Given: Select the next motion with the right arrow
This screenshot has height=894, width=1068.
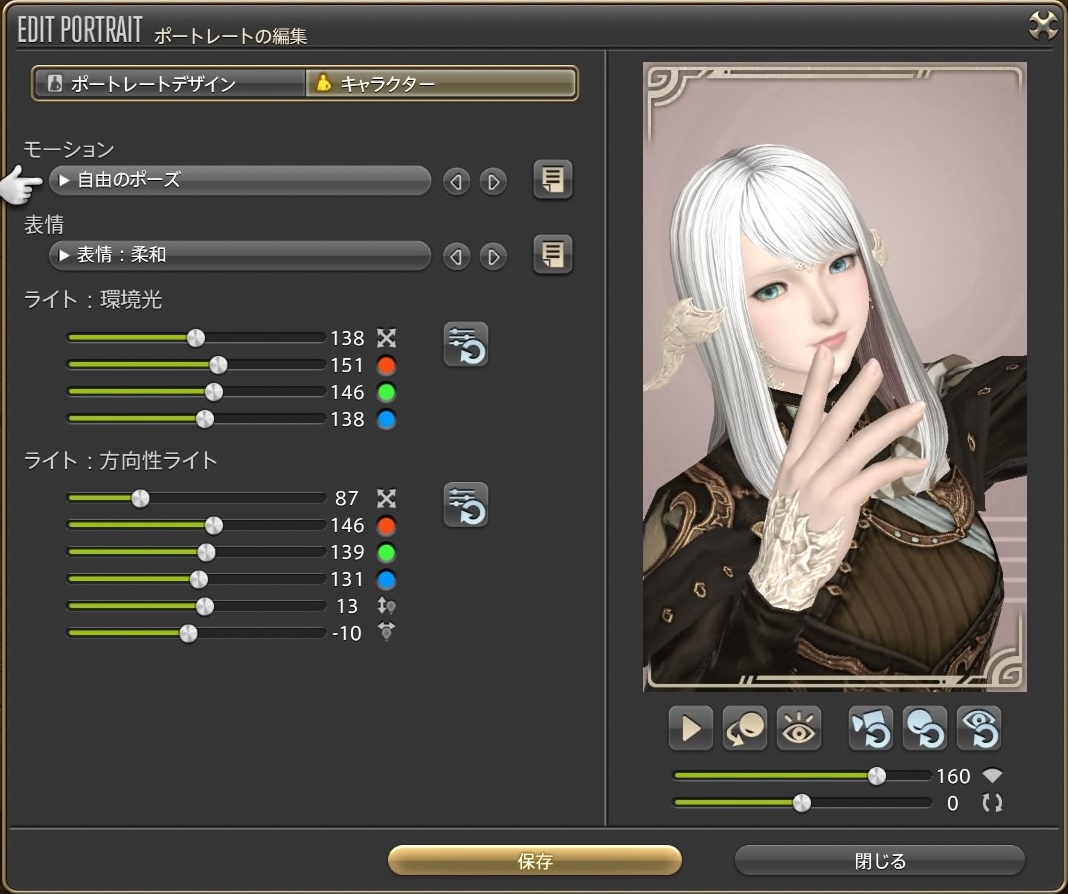Looking at the screenshot, I should pos(493,182).
